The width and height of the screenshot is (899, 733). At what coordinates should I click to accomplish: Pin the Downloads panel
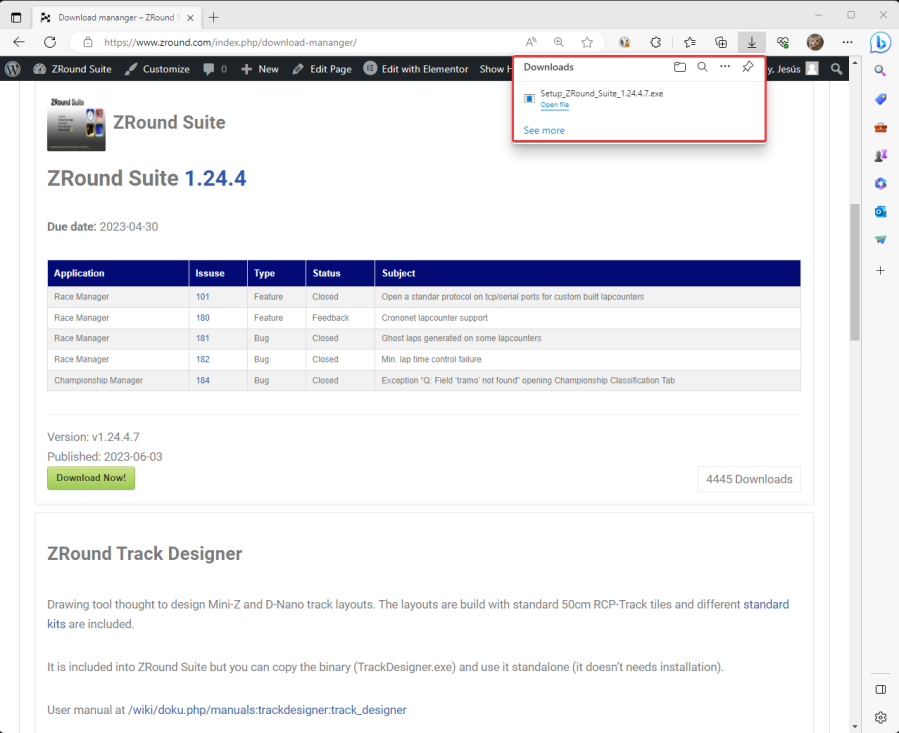748,67
